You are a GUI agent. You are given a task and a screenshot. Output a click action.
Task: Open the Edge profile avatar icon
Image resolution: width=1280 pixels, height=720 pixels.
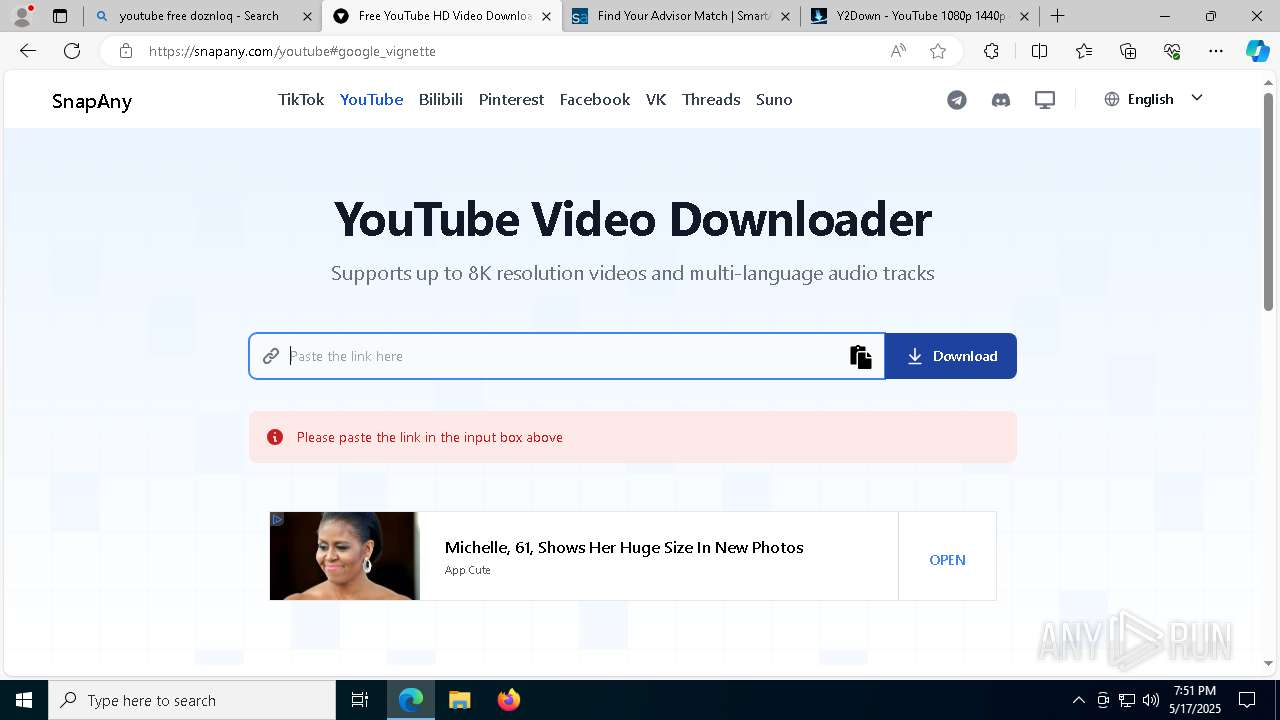tap(21, 16)
